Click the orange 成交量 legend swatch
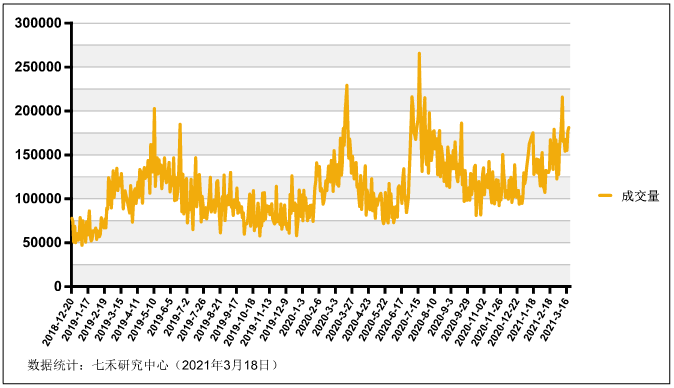Screen dimensions: 674x388 click(x=605, y=196)
